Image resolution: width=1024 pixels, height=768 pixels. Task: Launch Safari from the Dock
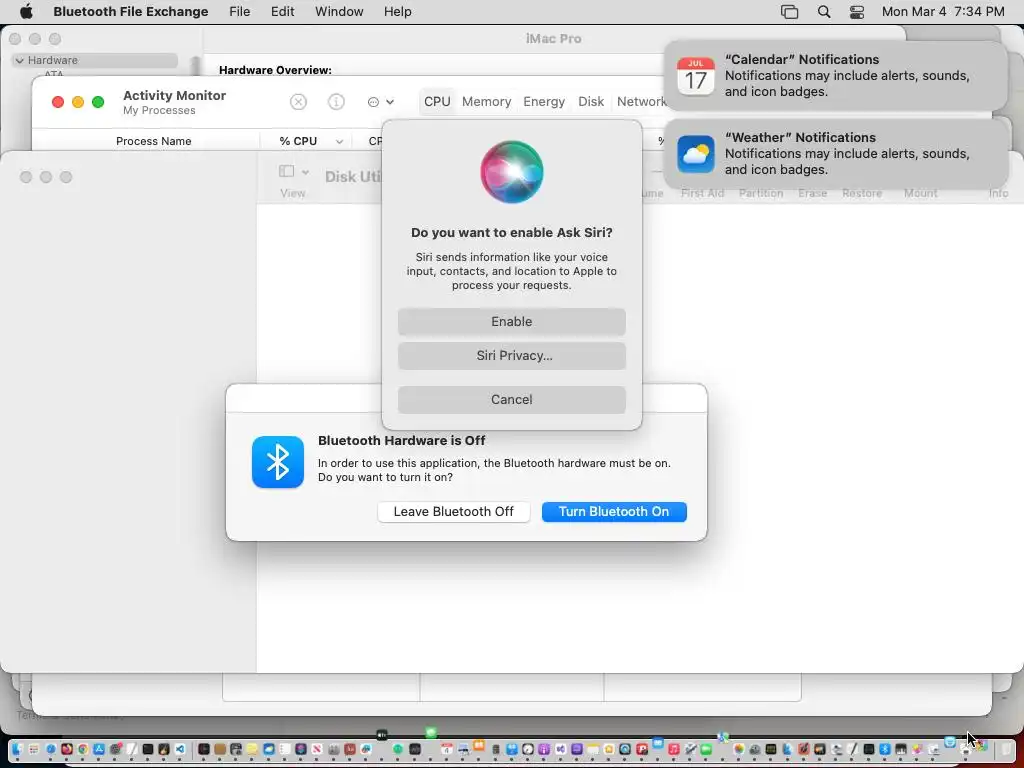pos(50,748)
